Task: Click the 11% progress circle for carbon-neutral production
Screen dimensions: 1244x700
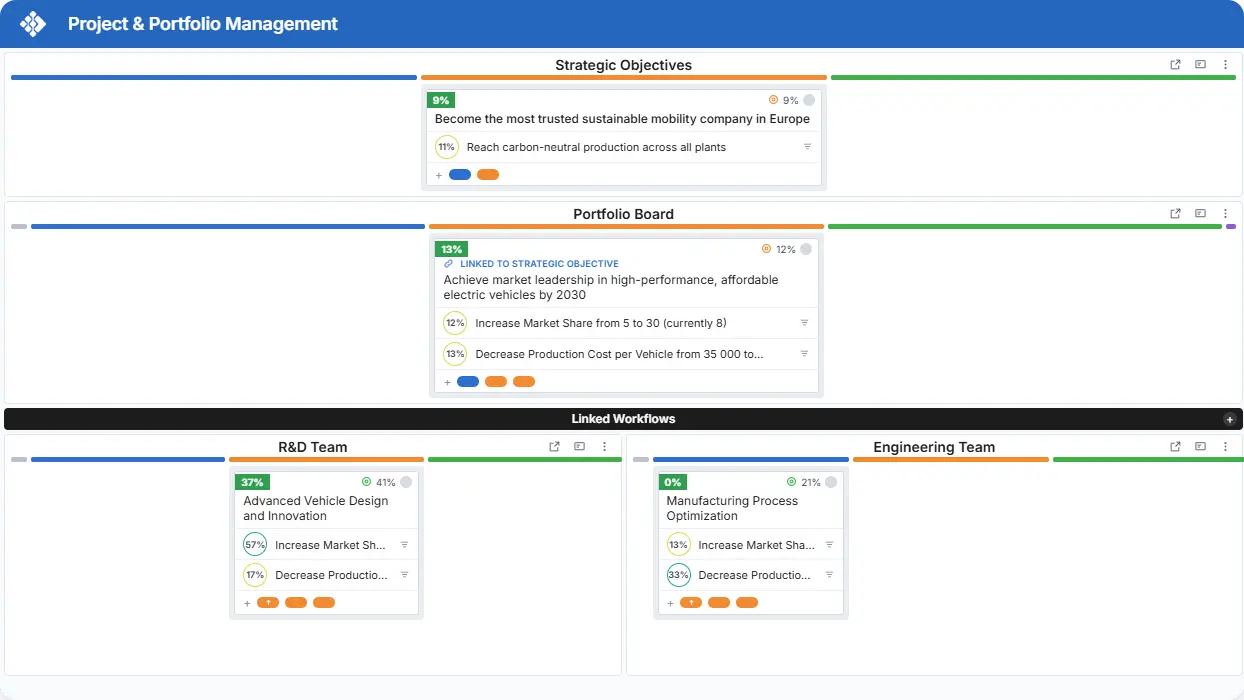Action: pos(447,147)
